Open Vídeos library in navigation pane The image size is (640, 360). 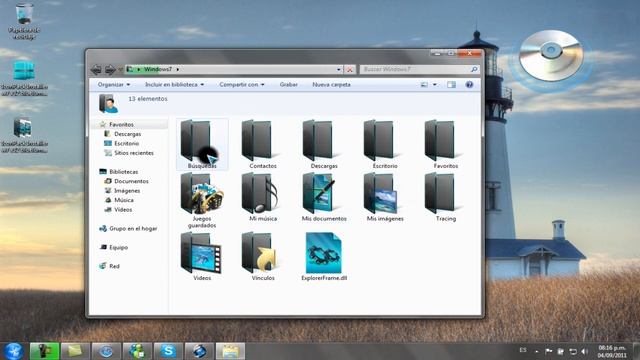tap(123, 209)
